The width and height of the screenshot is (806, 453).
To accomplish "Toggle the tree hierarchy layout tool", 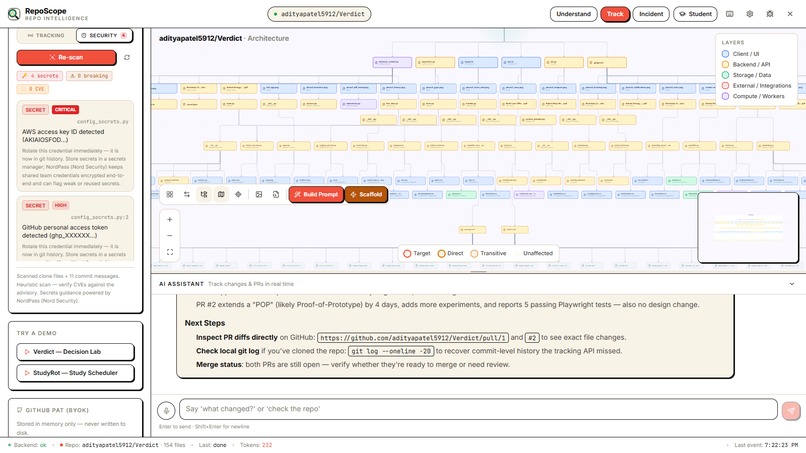I will pyautogui.click(x=204, y=194).
